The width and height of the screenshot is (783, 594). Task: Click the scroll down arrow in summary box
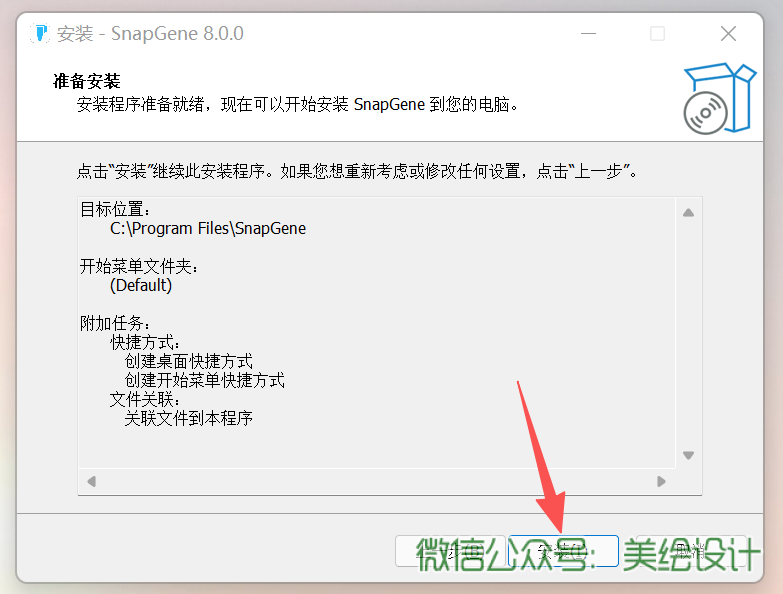coord(688,455)
